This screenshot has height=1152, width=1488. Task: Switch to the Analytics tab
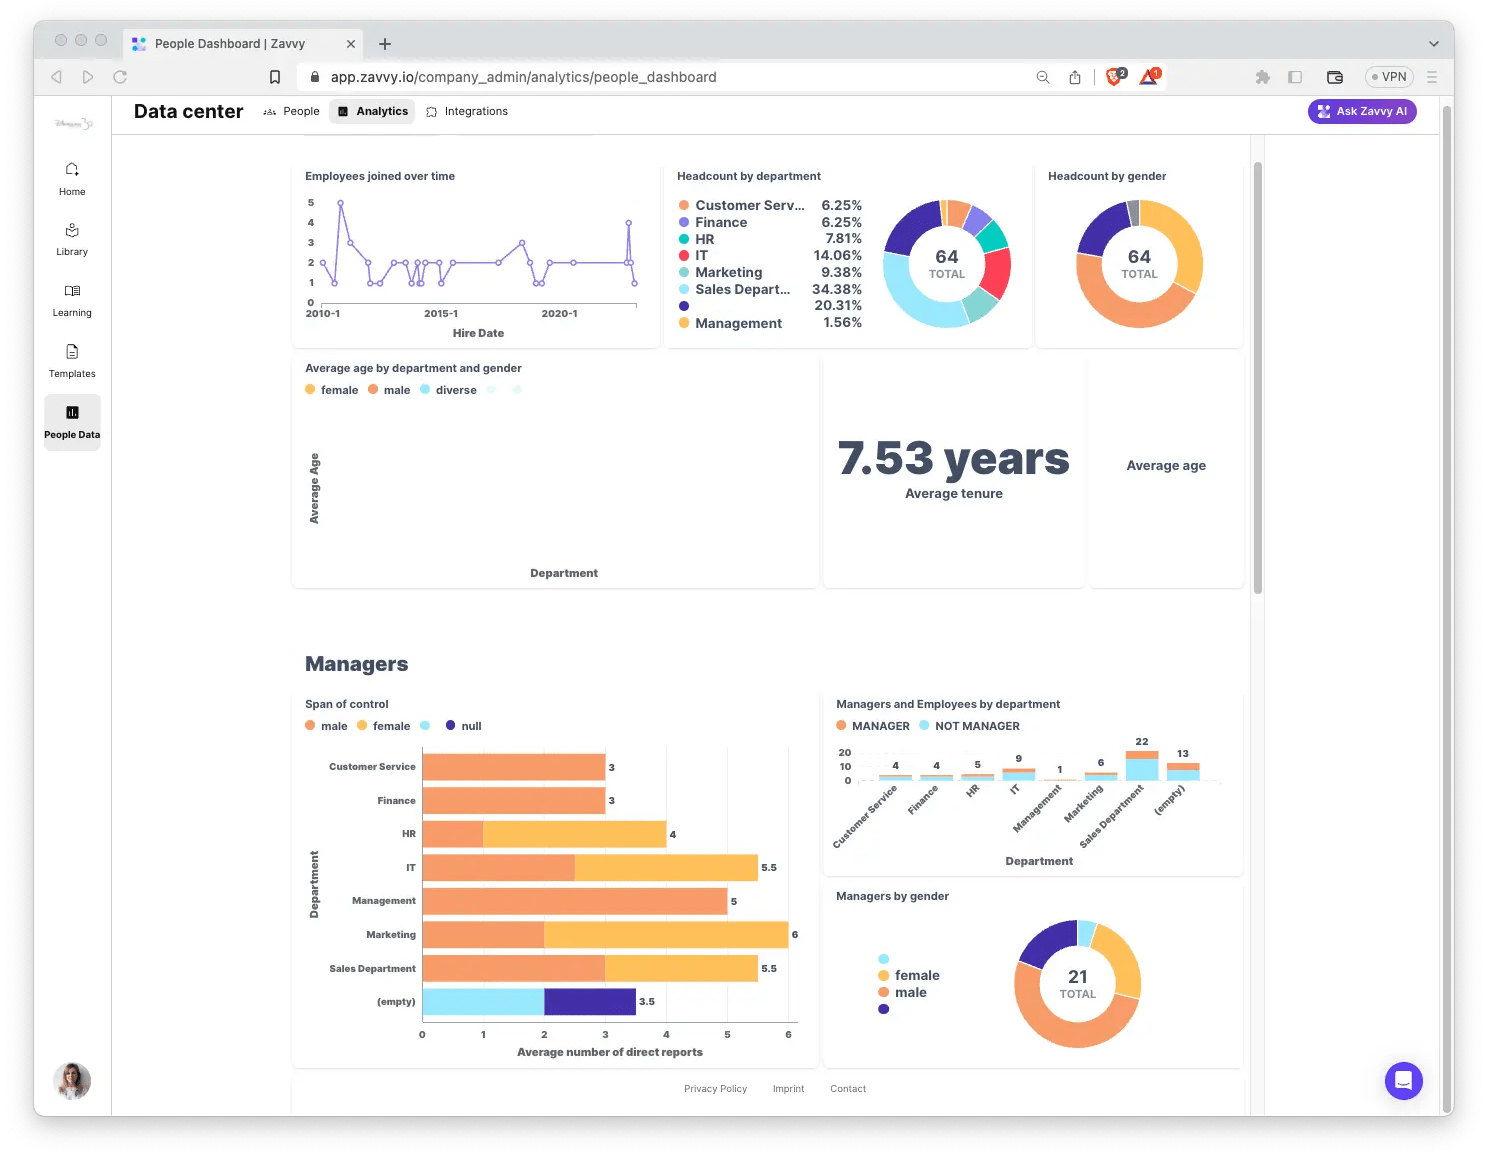(372, 111)
